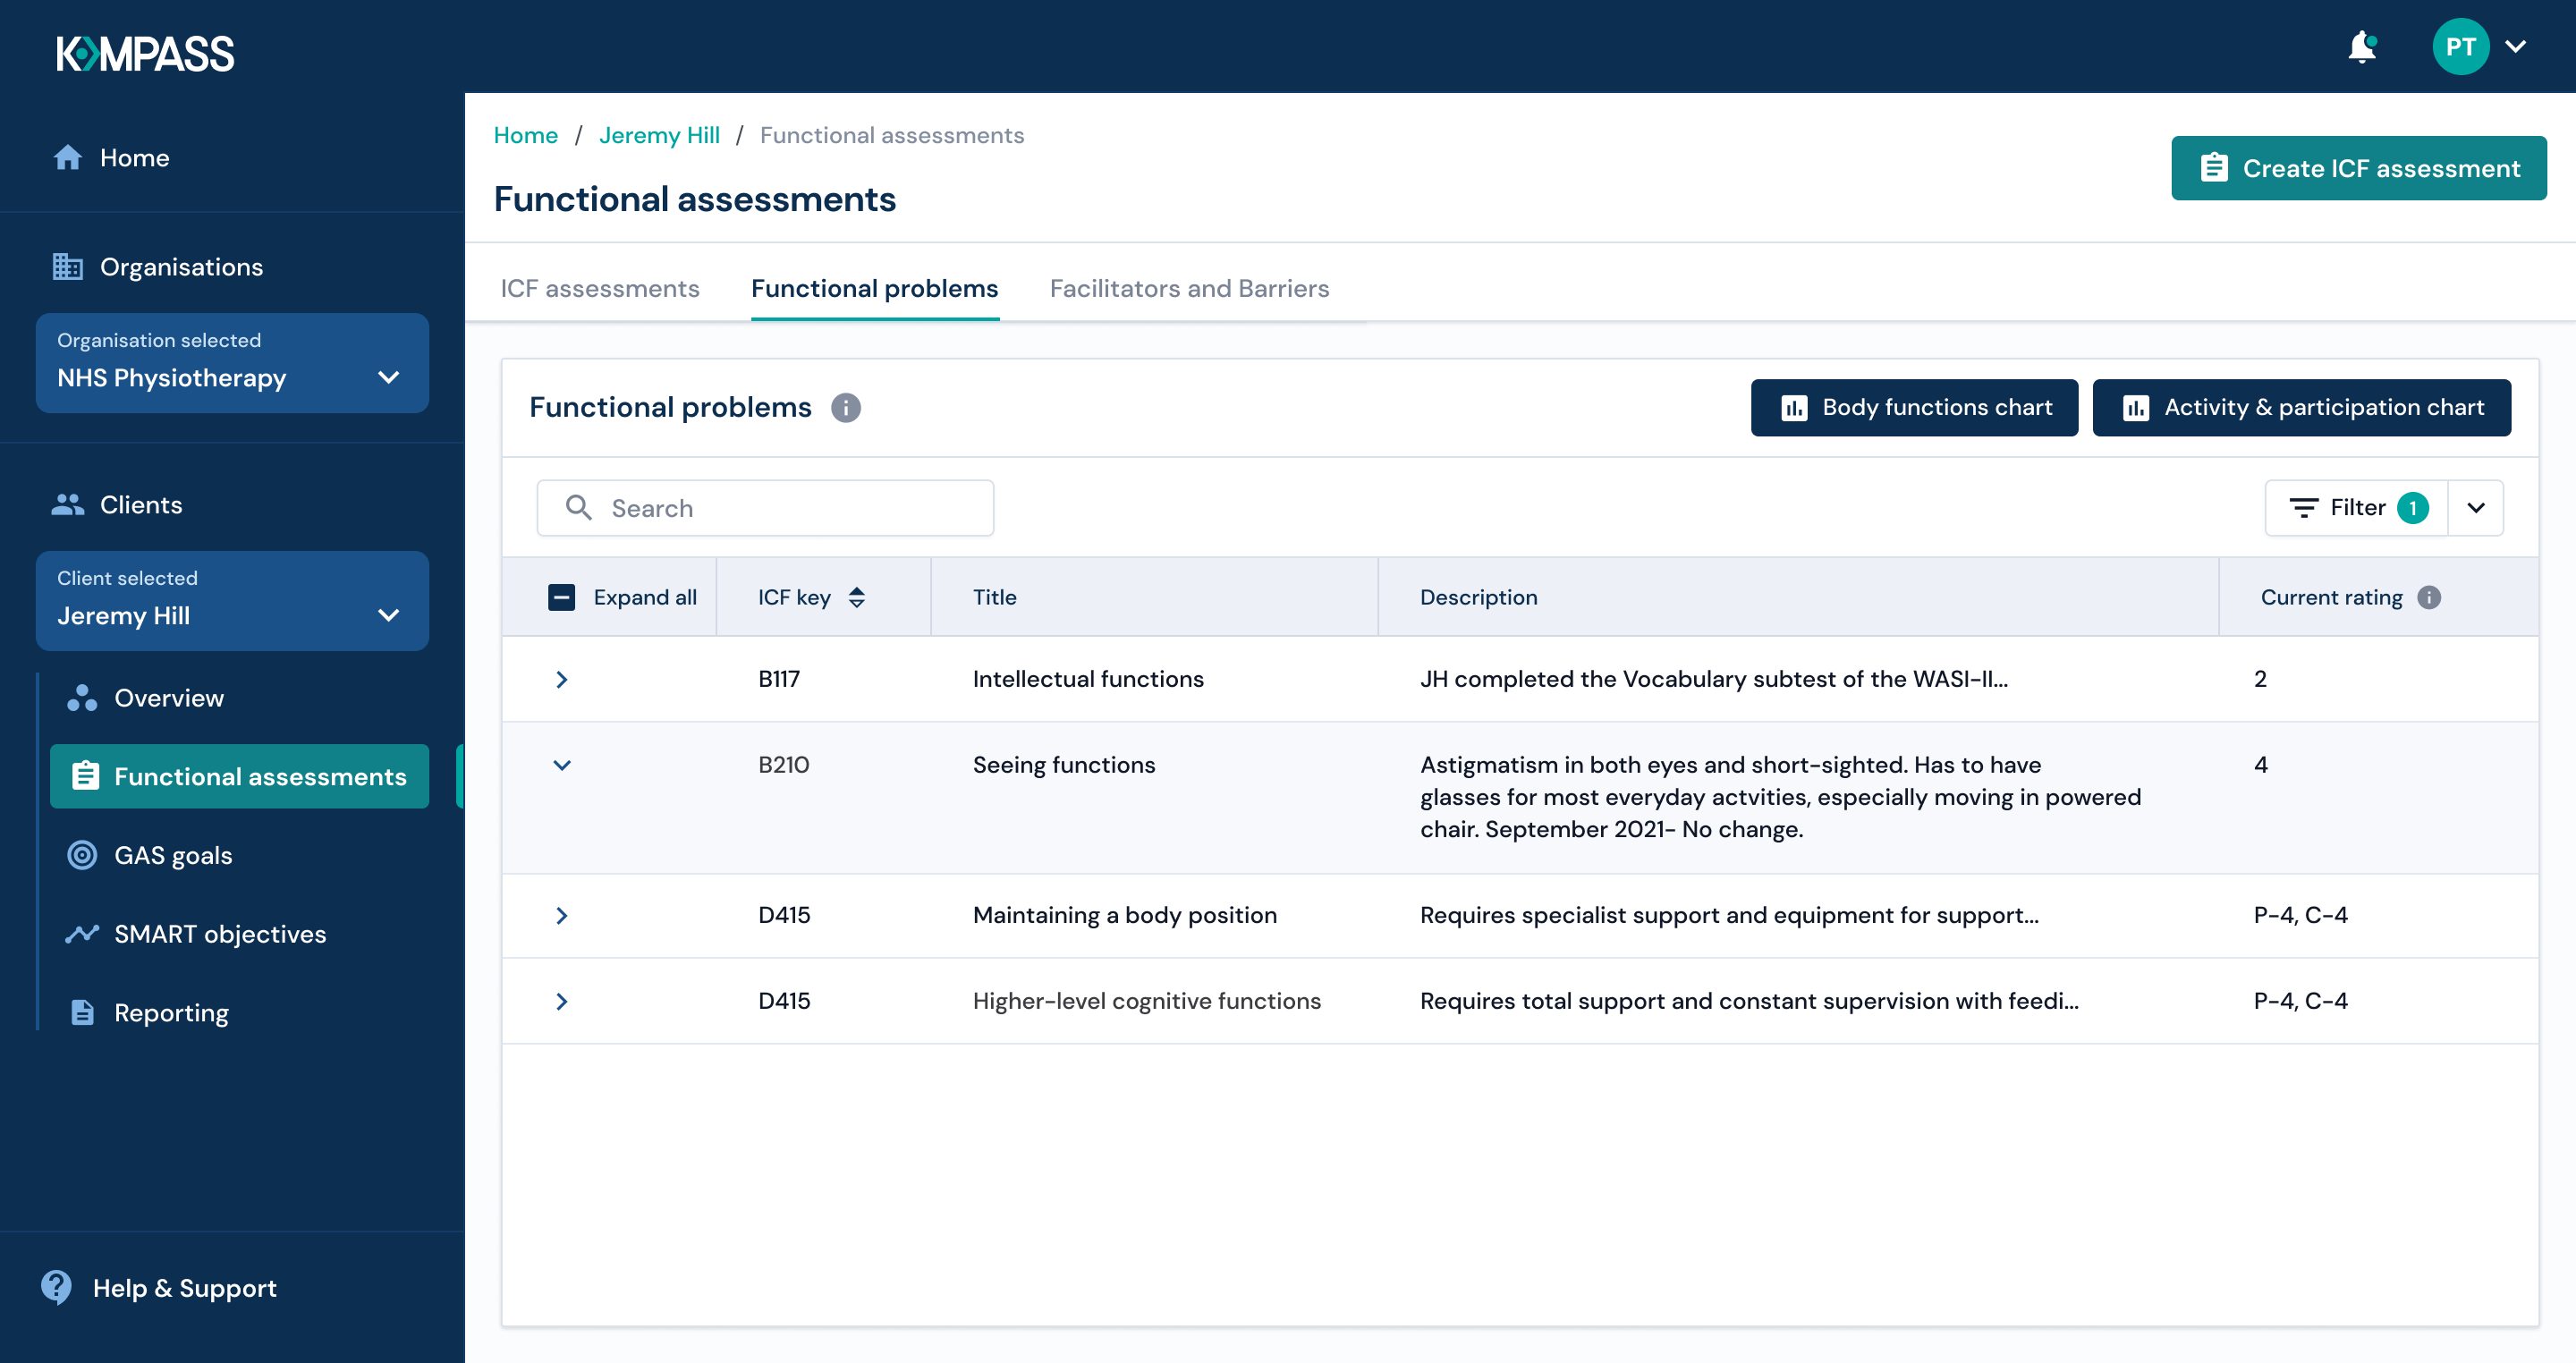Switch to the ICF assessments tab
Viewport: 2576px width, 1363px height.
600,288
